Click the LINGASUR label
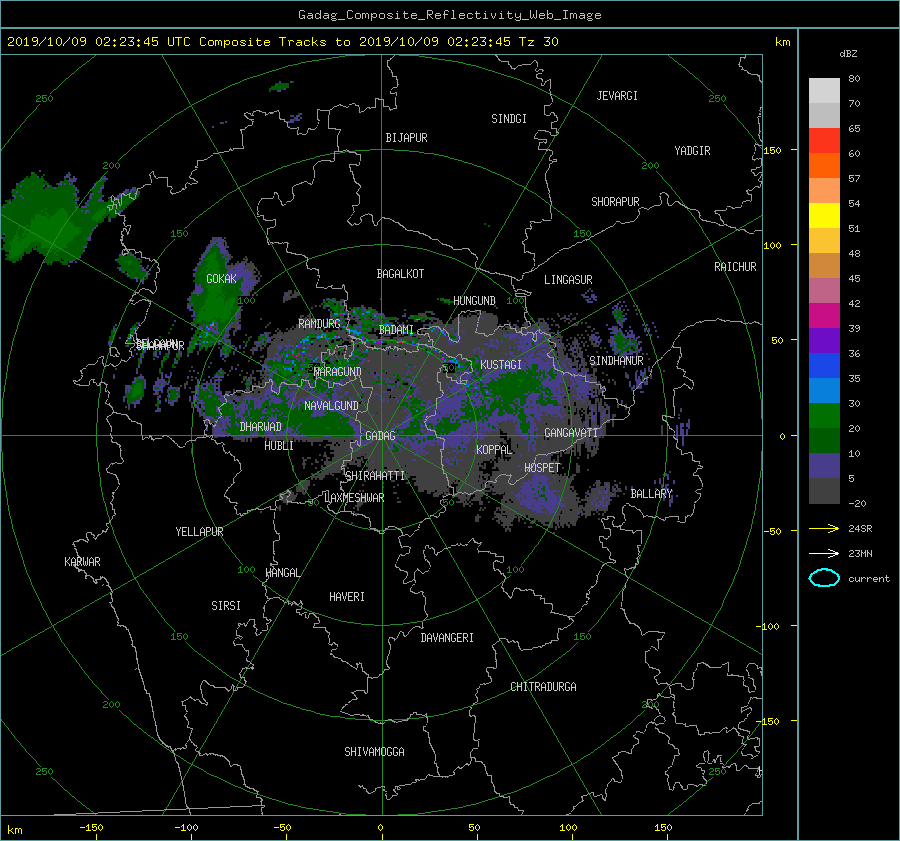The image size is (900, 841). [568, 280]
